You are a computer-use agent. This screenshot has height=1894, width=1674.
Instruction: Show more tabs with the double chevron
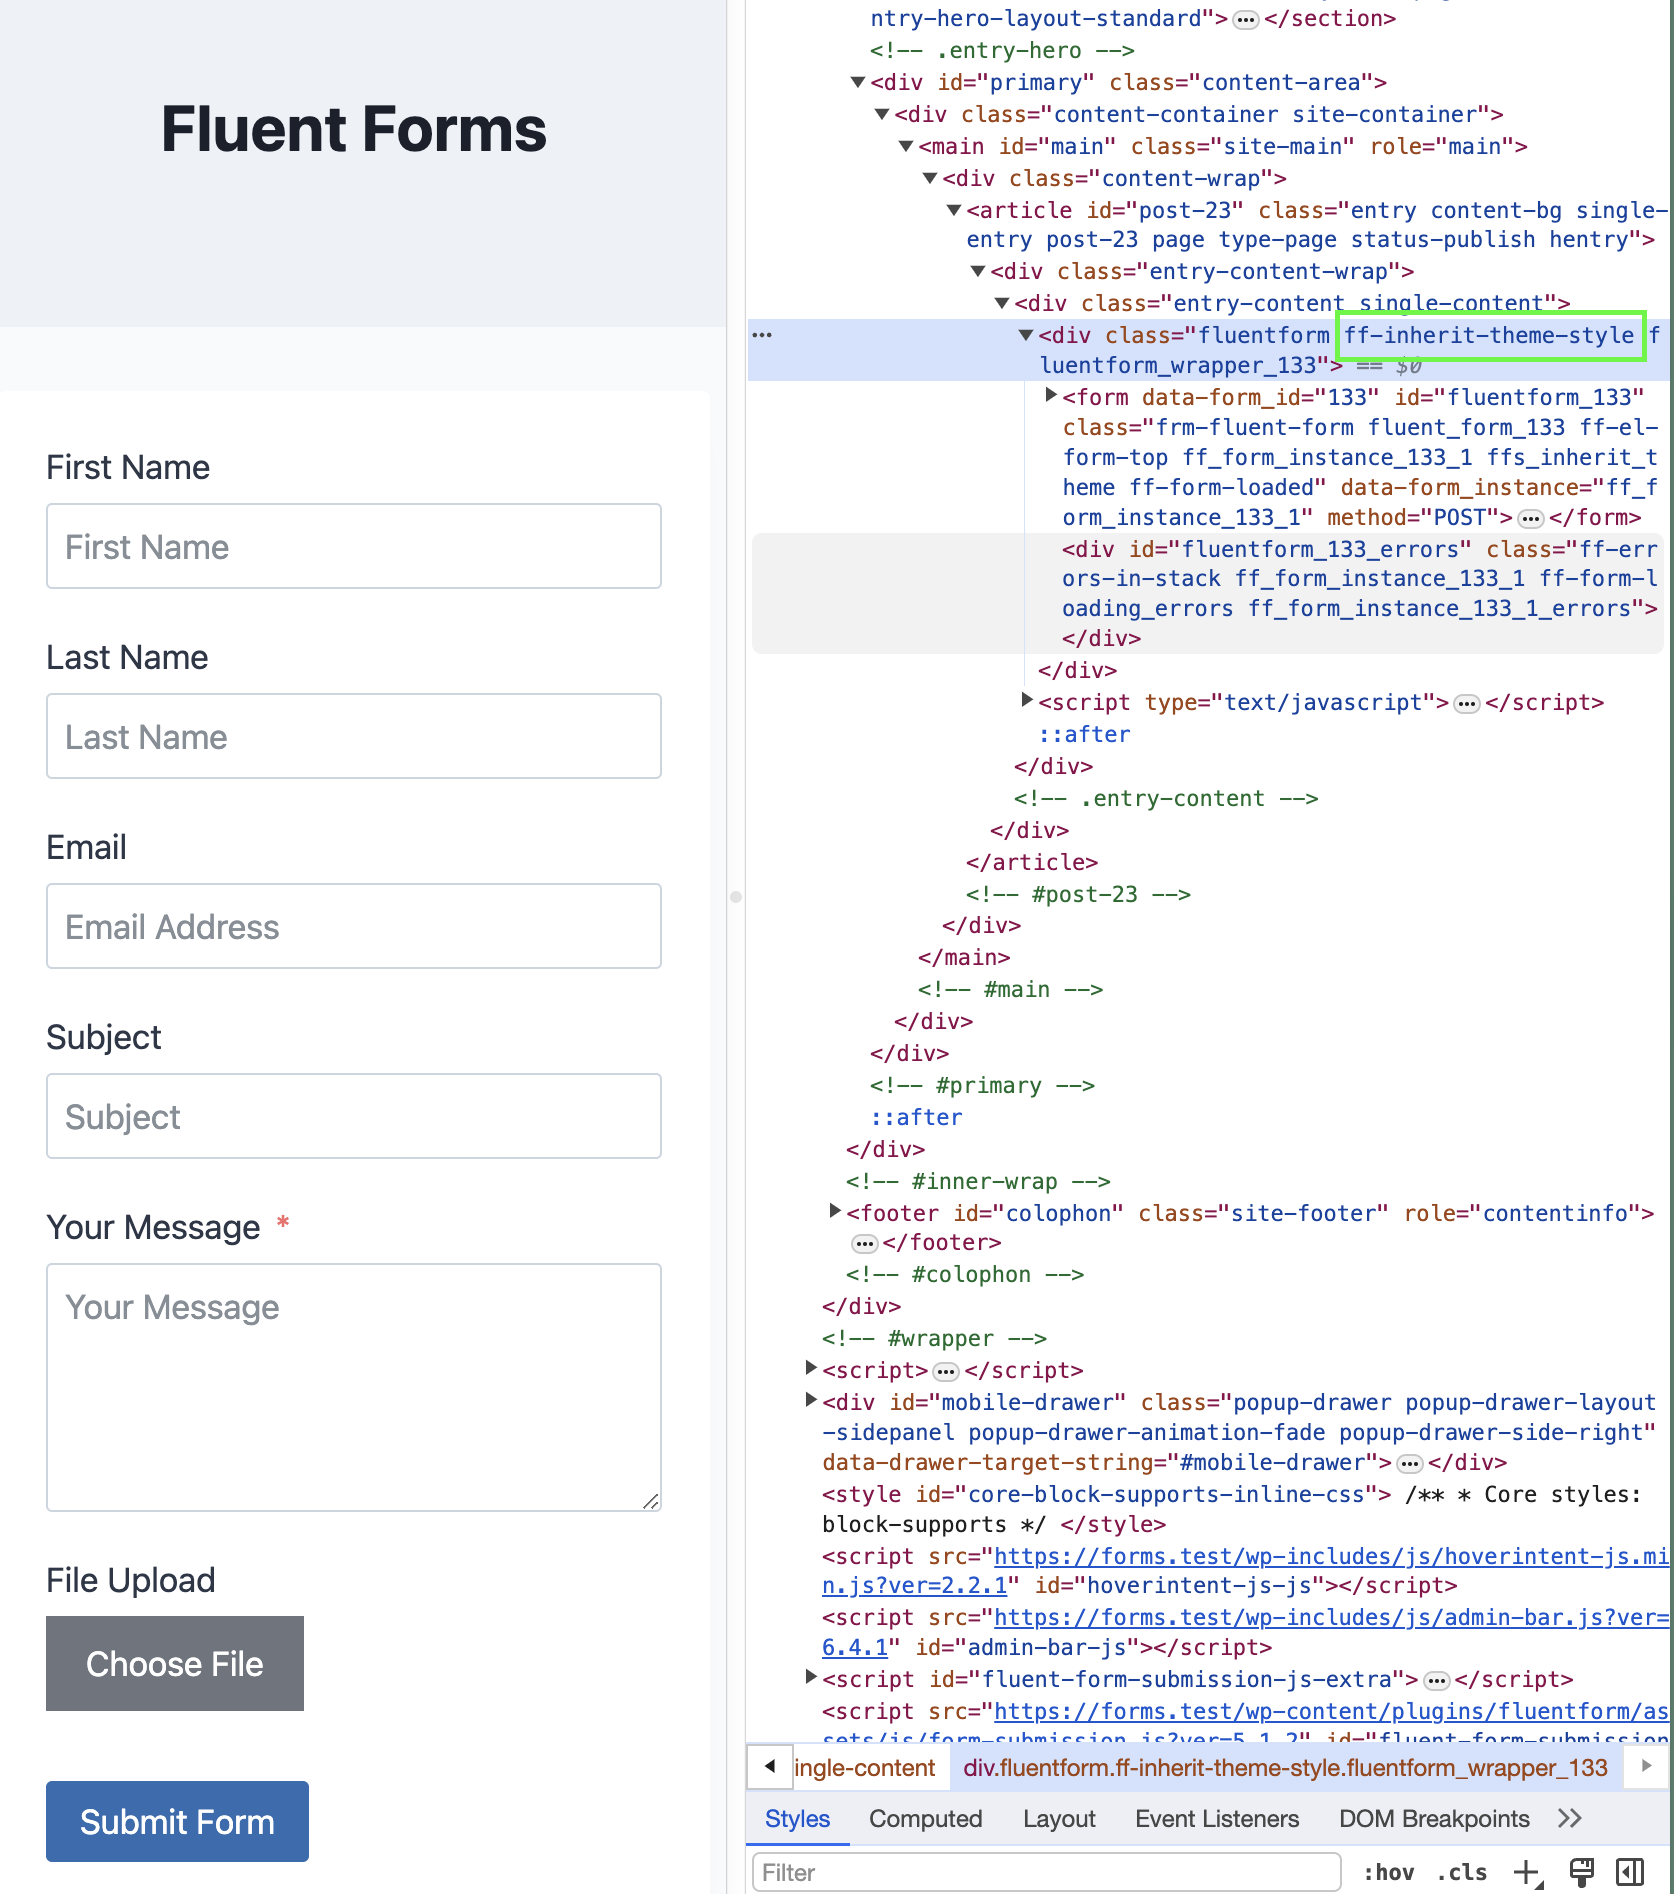pos(1570,1818)
